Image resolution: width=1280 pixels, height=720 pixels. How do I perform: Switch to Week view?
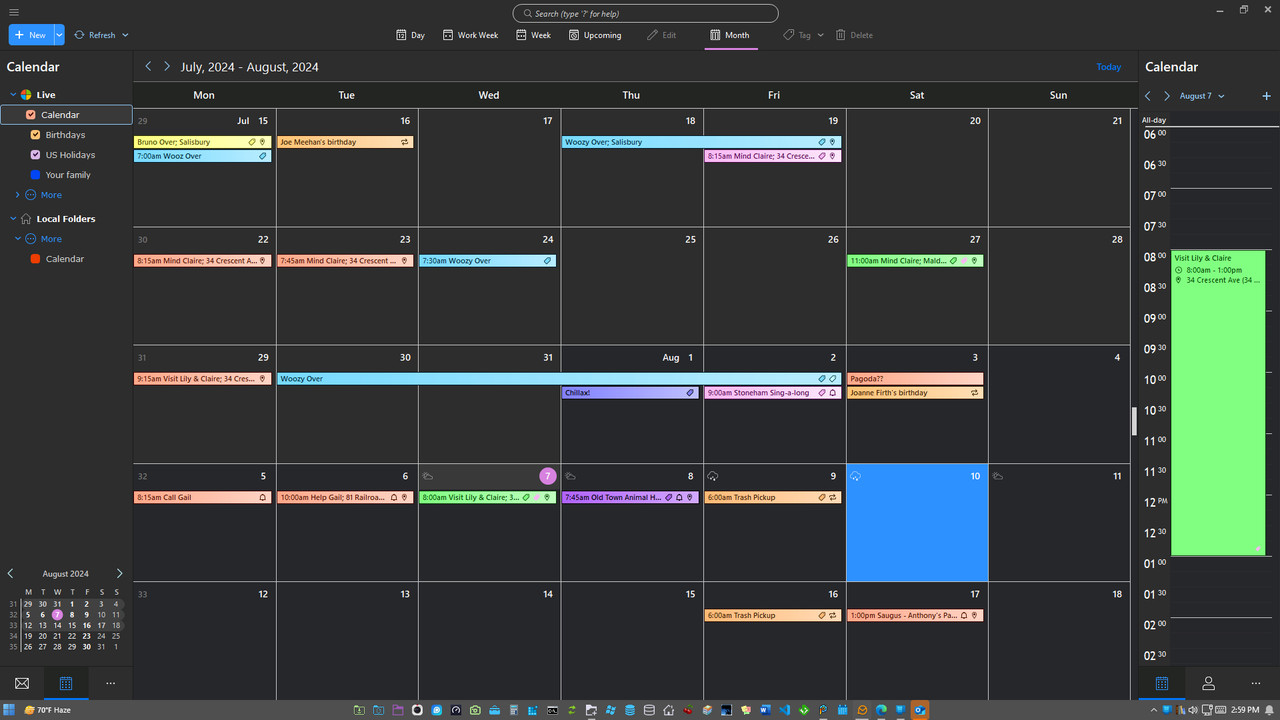point(533,34)
